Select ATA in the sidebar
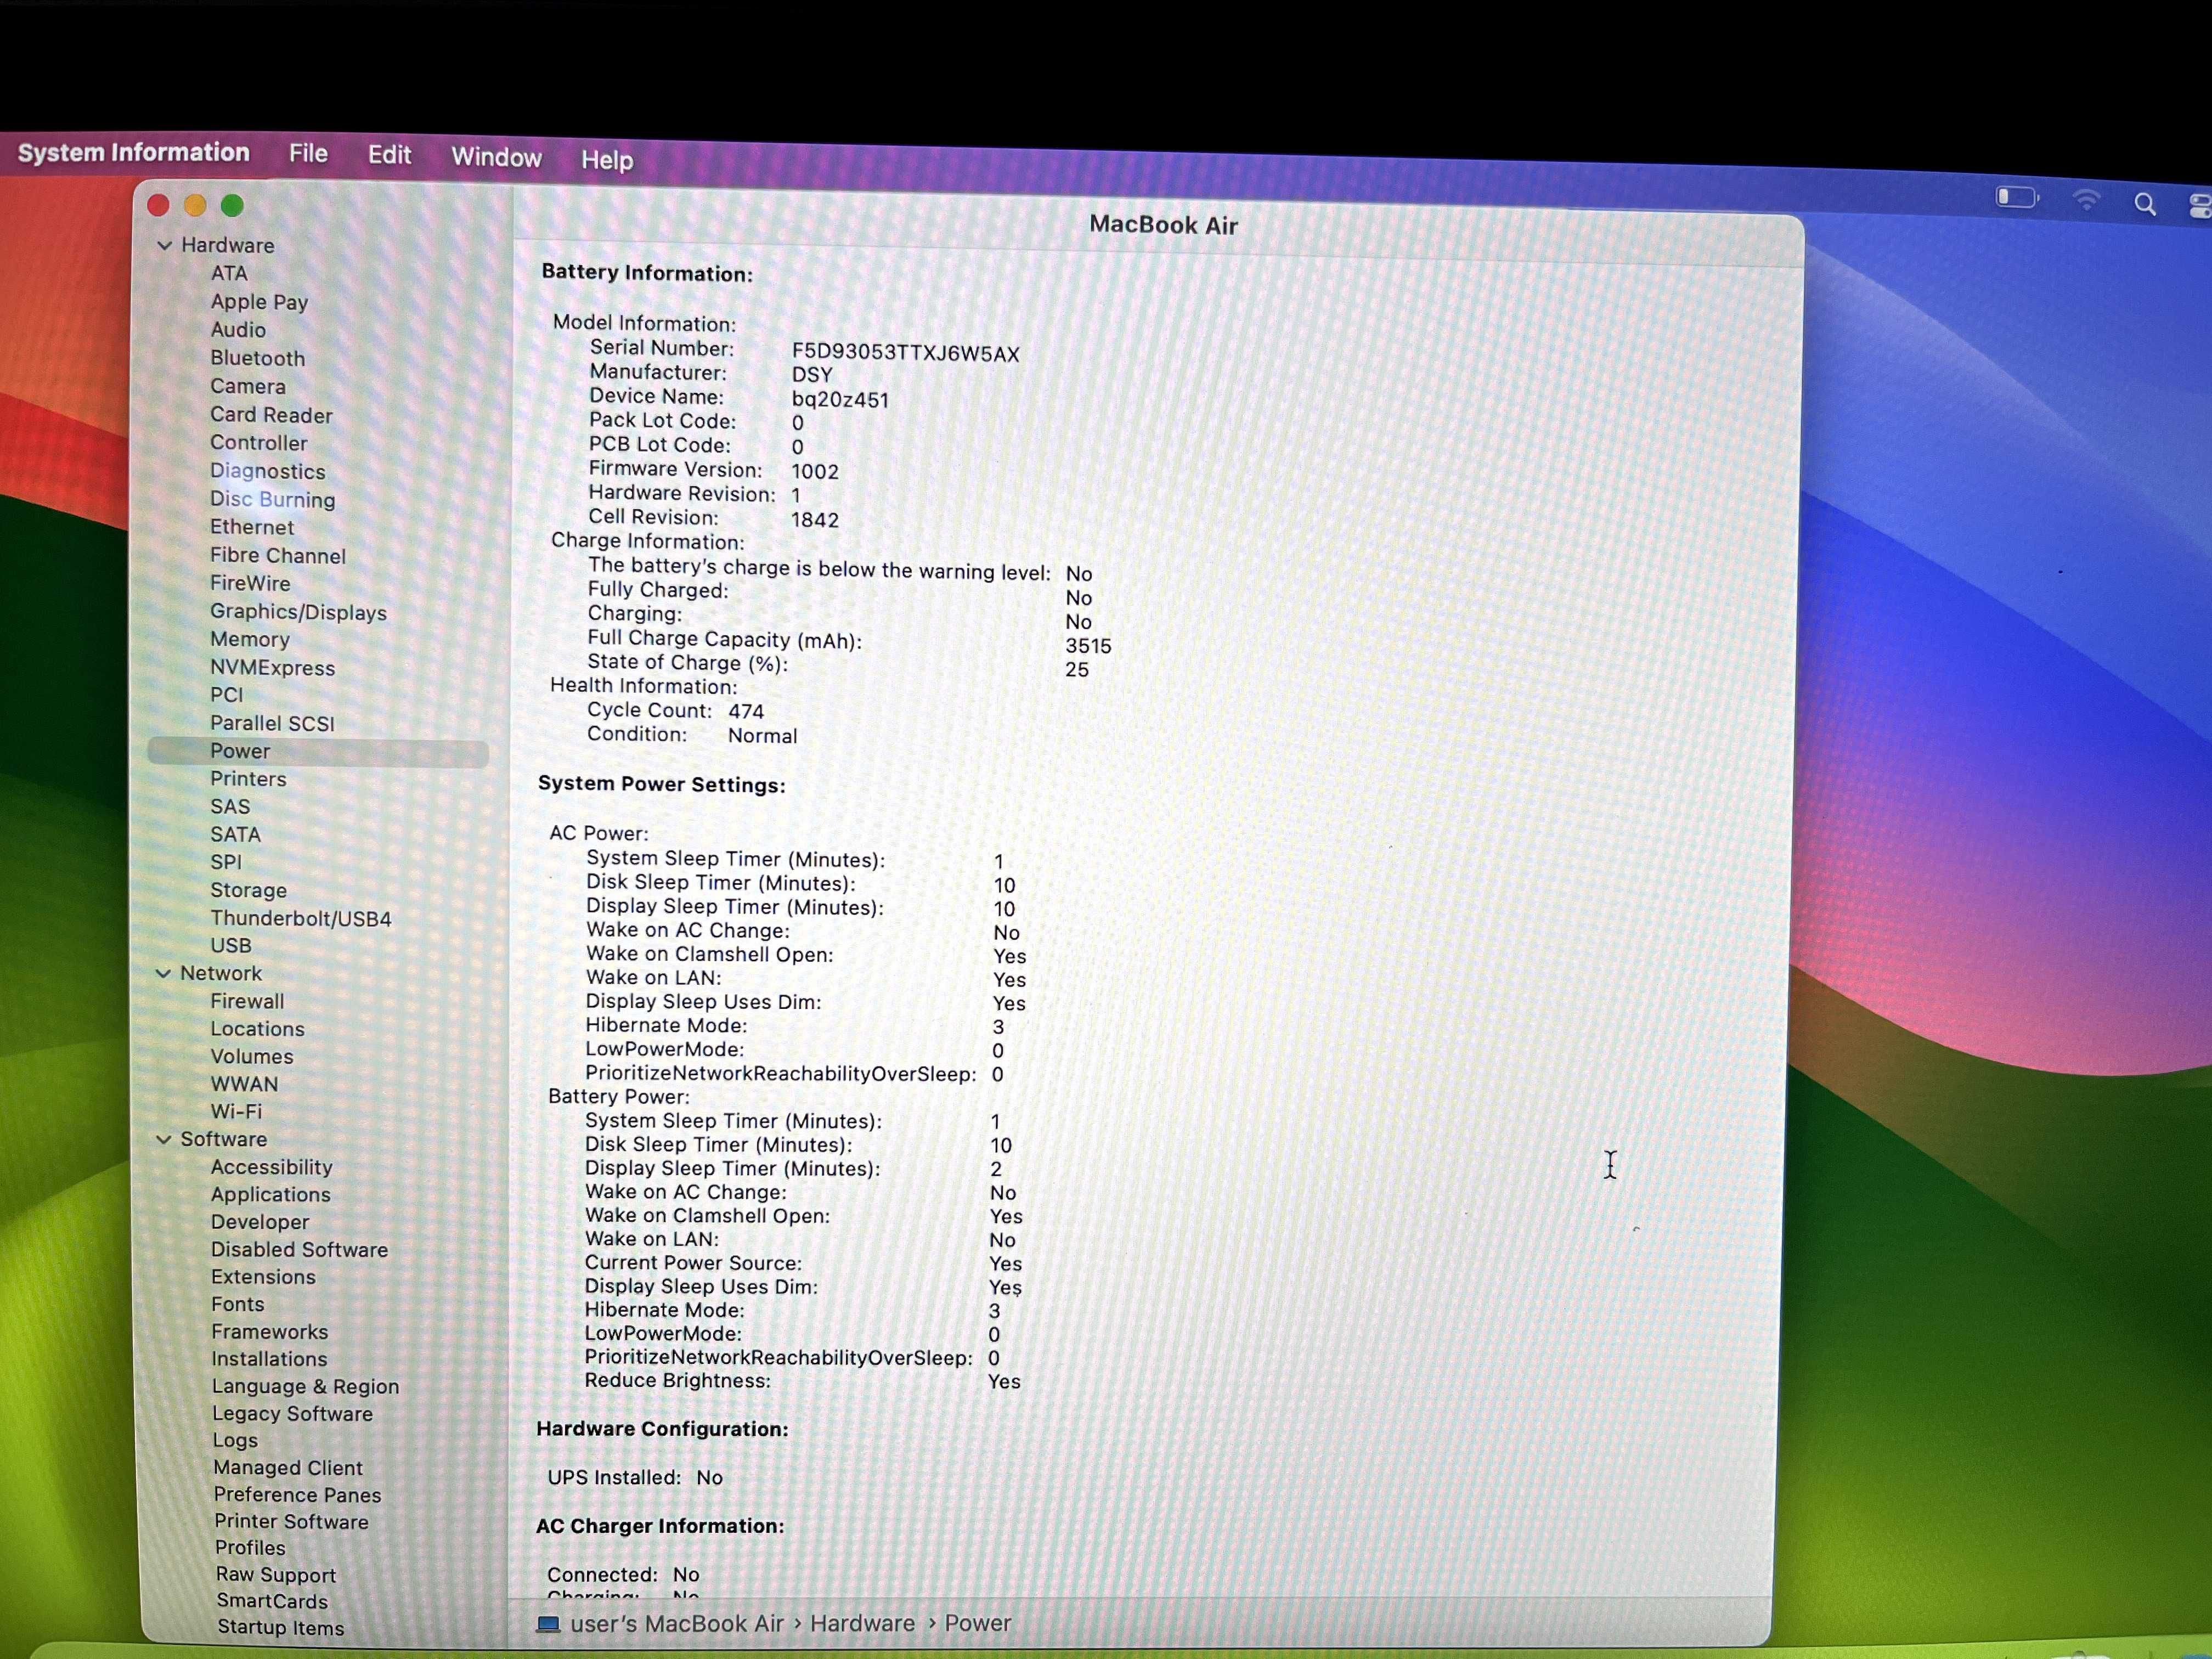Viewport: 2212px width, 1659px height. (x=228, y=273)
